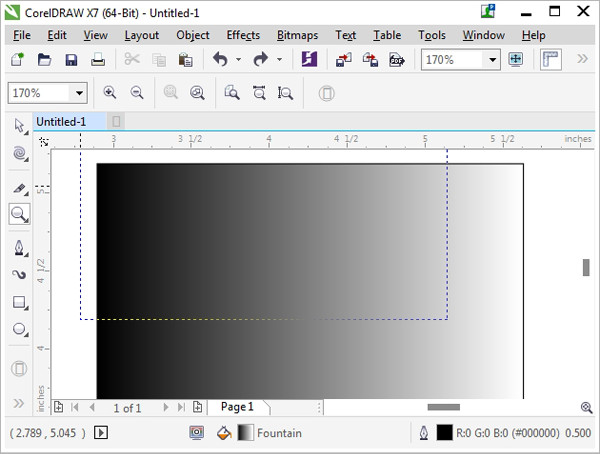Click the outline pen icon in status bar

click(424, 433)
